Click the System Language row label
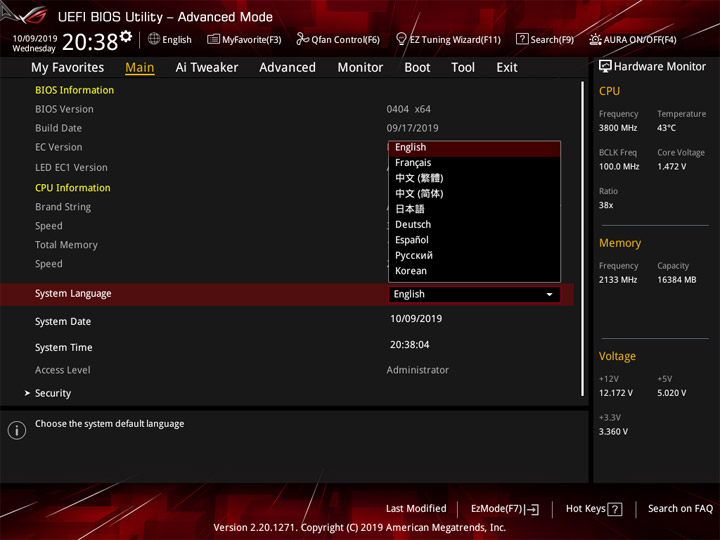The height and width of the screenshot is (540, 720). (73, 293)
